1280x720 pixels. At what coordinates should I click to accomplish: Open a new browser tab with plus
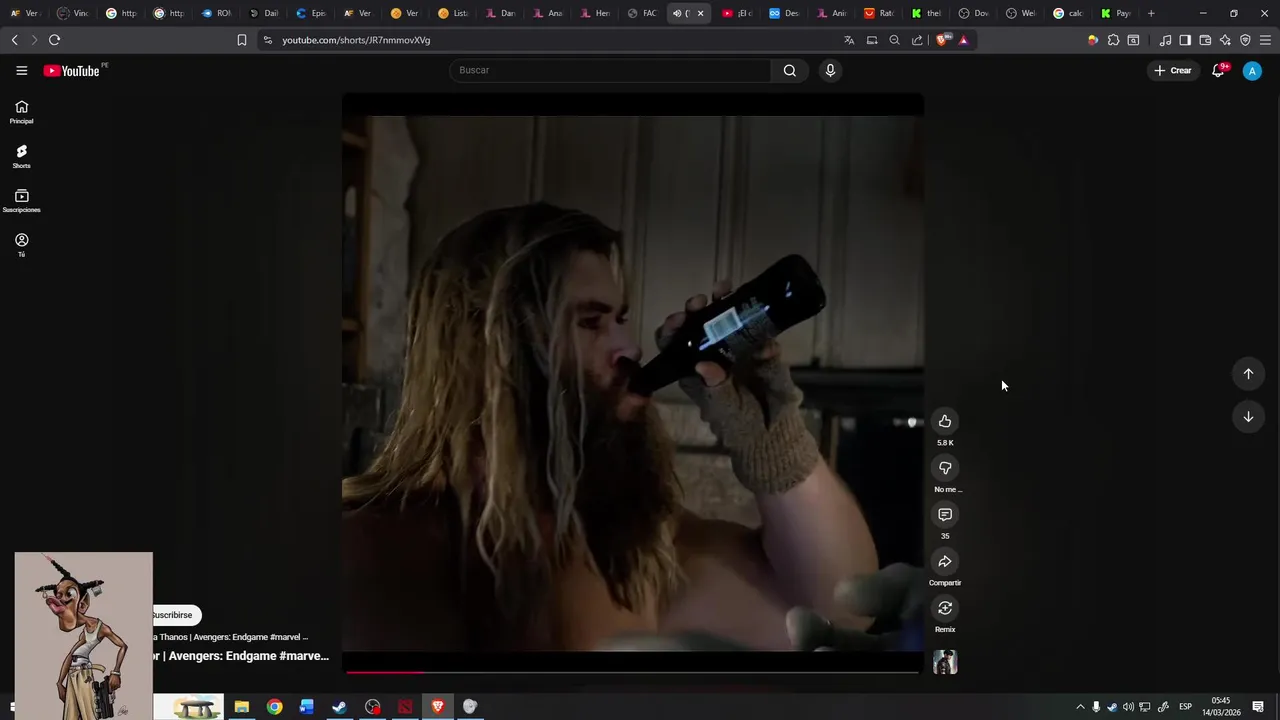coord(1151,13)
